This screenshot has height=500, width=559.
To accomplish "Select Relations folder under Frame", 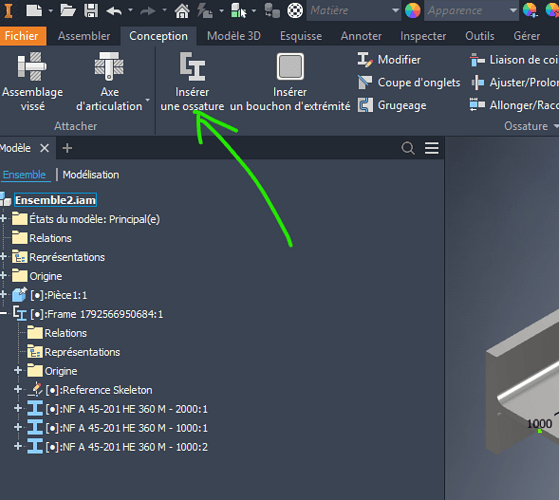I will click(x=66, y=333).
